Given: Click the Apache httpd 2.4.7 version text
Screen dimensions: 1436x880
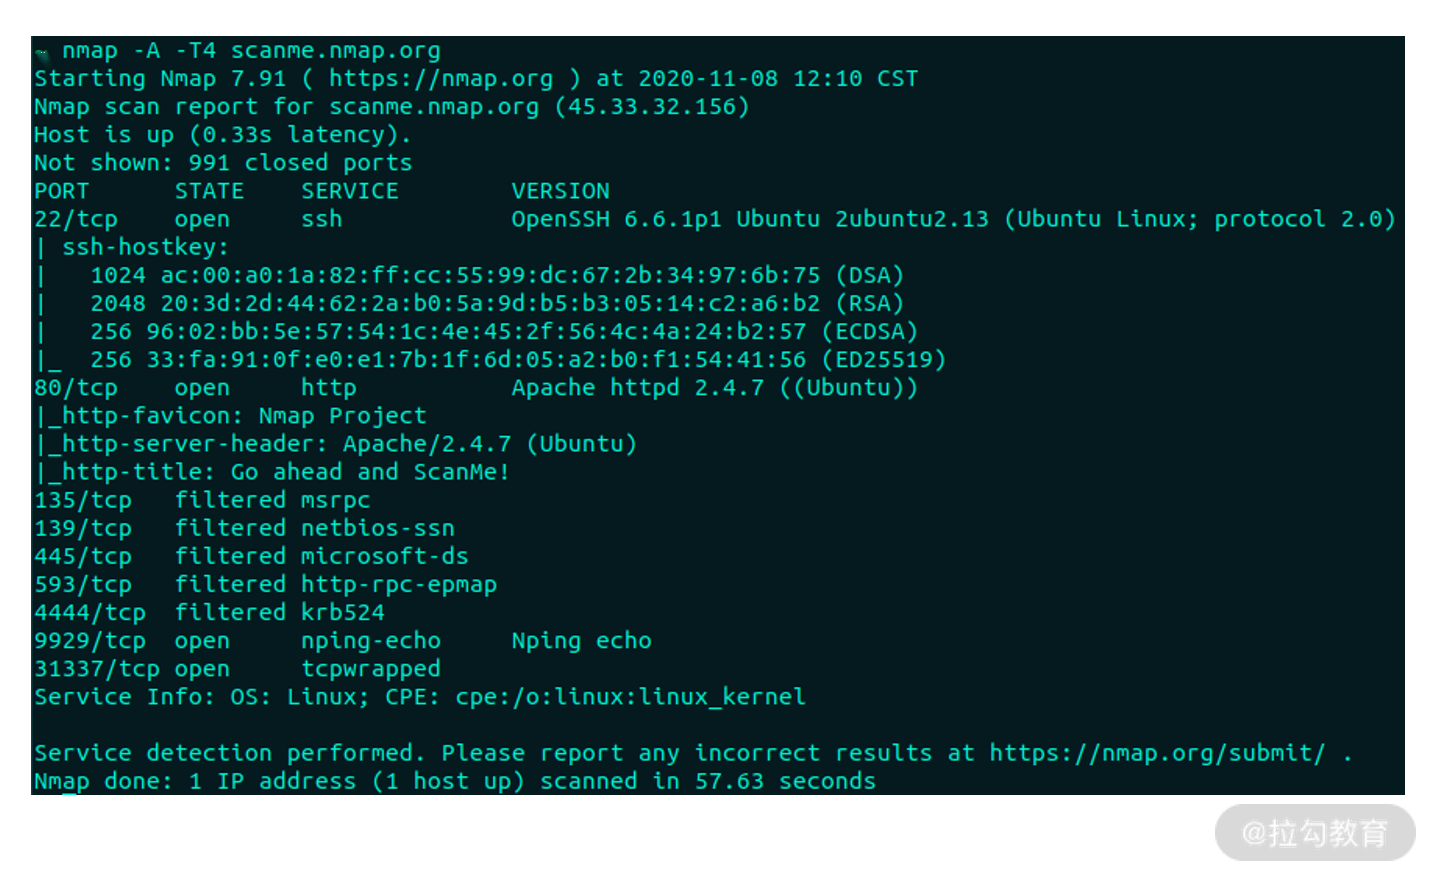Looking at the screenshot, I should pyautogui.click(x=637, y=388).
